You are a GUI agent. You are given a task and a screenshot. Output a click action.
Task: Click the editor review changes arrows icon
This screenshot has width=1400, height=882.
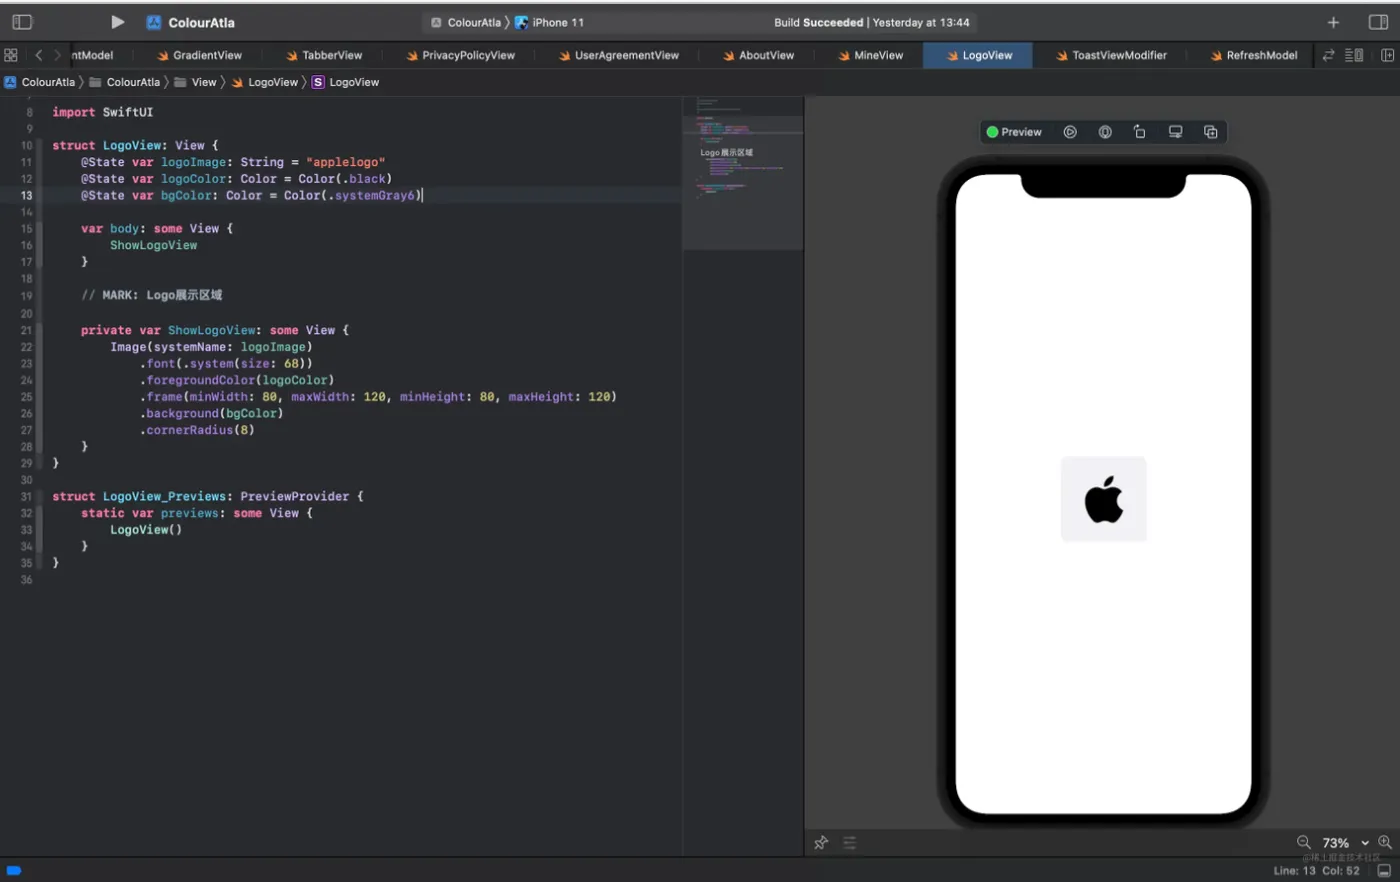point(1328,55)
